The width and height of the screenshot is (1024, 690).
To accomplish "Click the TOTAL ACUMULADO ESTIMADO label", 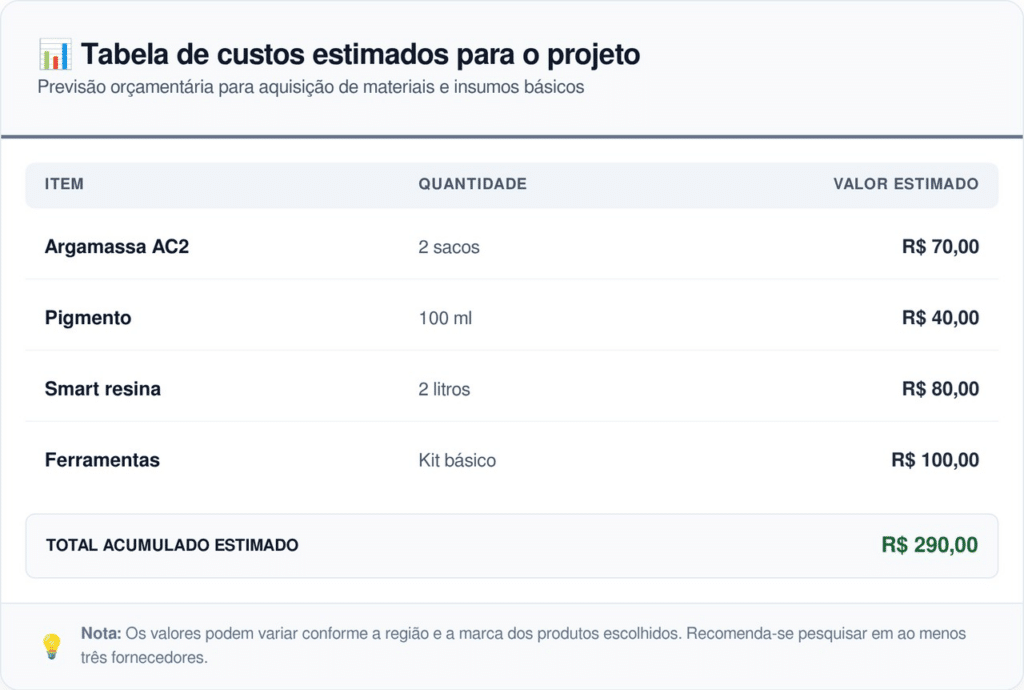I will [x=172, y=545].
